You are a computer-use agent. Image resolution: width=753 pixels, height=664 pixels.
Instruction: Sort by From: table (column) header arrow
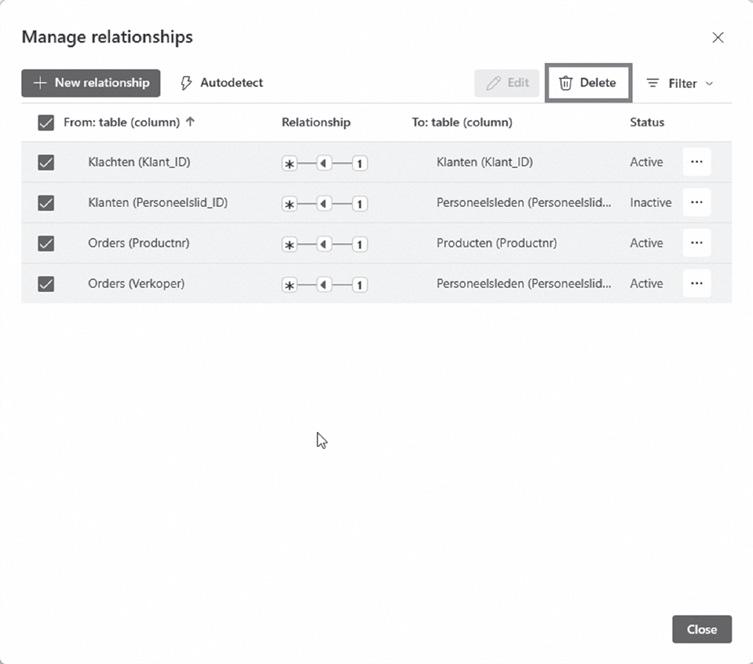click(x=190, y=122)
